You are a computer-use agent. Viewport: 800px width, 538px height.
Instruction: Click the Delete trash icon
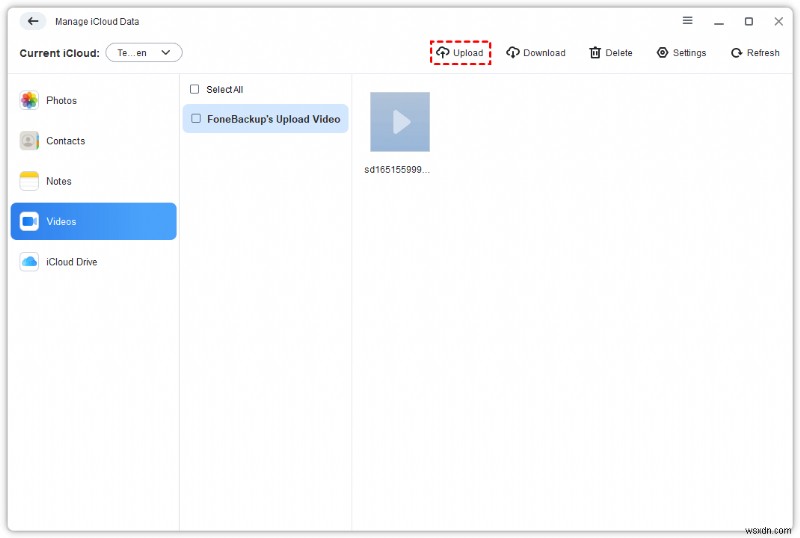coord(595,53)
